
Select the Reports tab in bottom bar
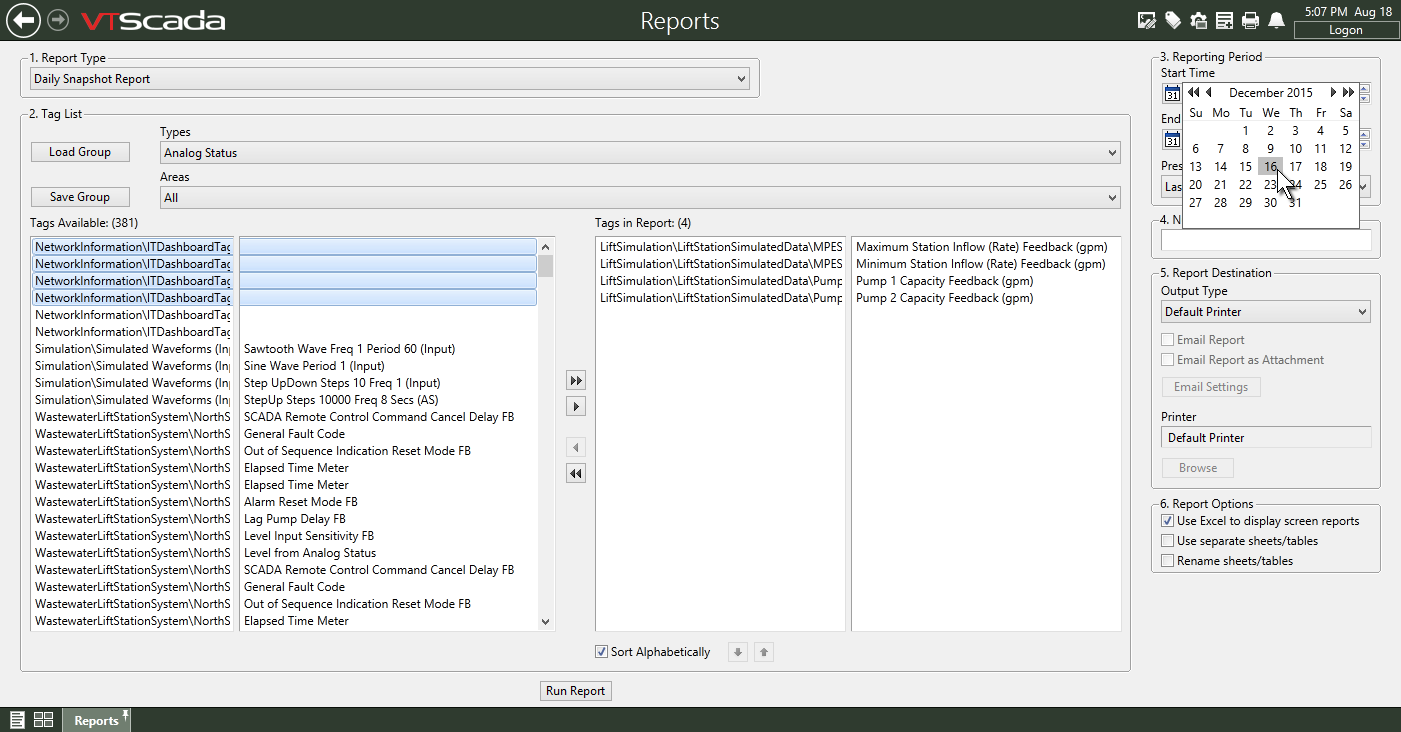pyautogui.click(x=96, y=720)
